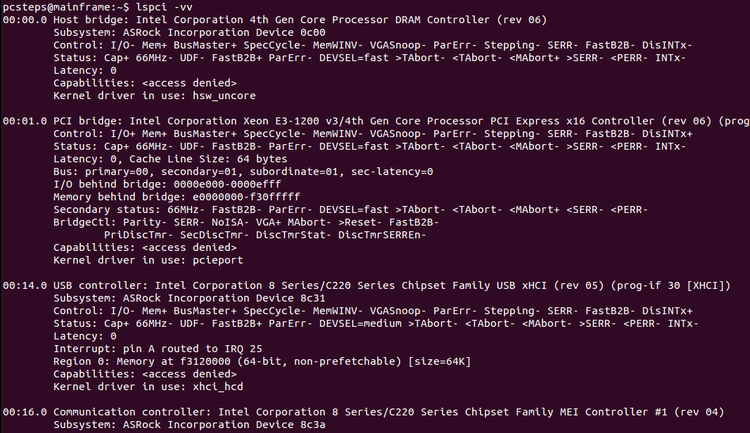Click I/O behind bridge address range
Viewport: 750px width, 433px height.
point(227,184)
